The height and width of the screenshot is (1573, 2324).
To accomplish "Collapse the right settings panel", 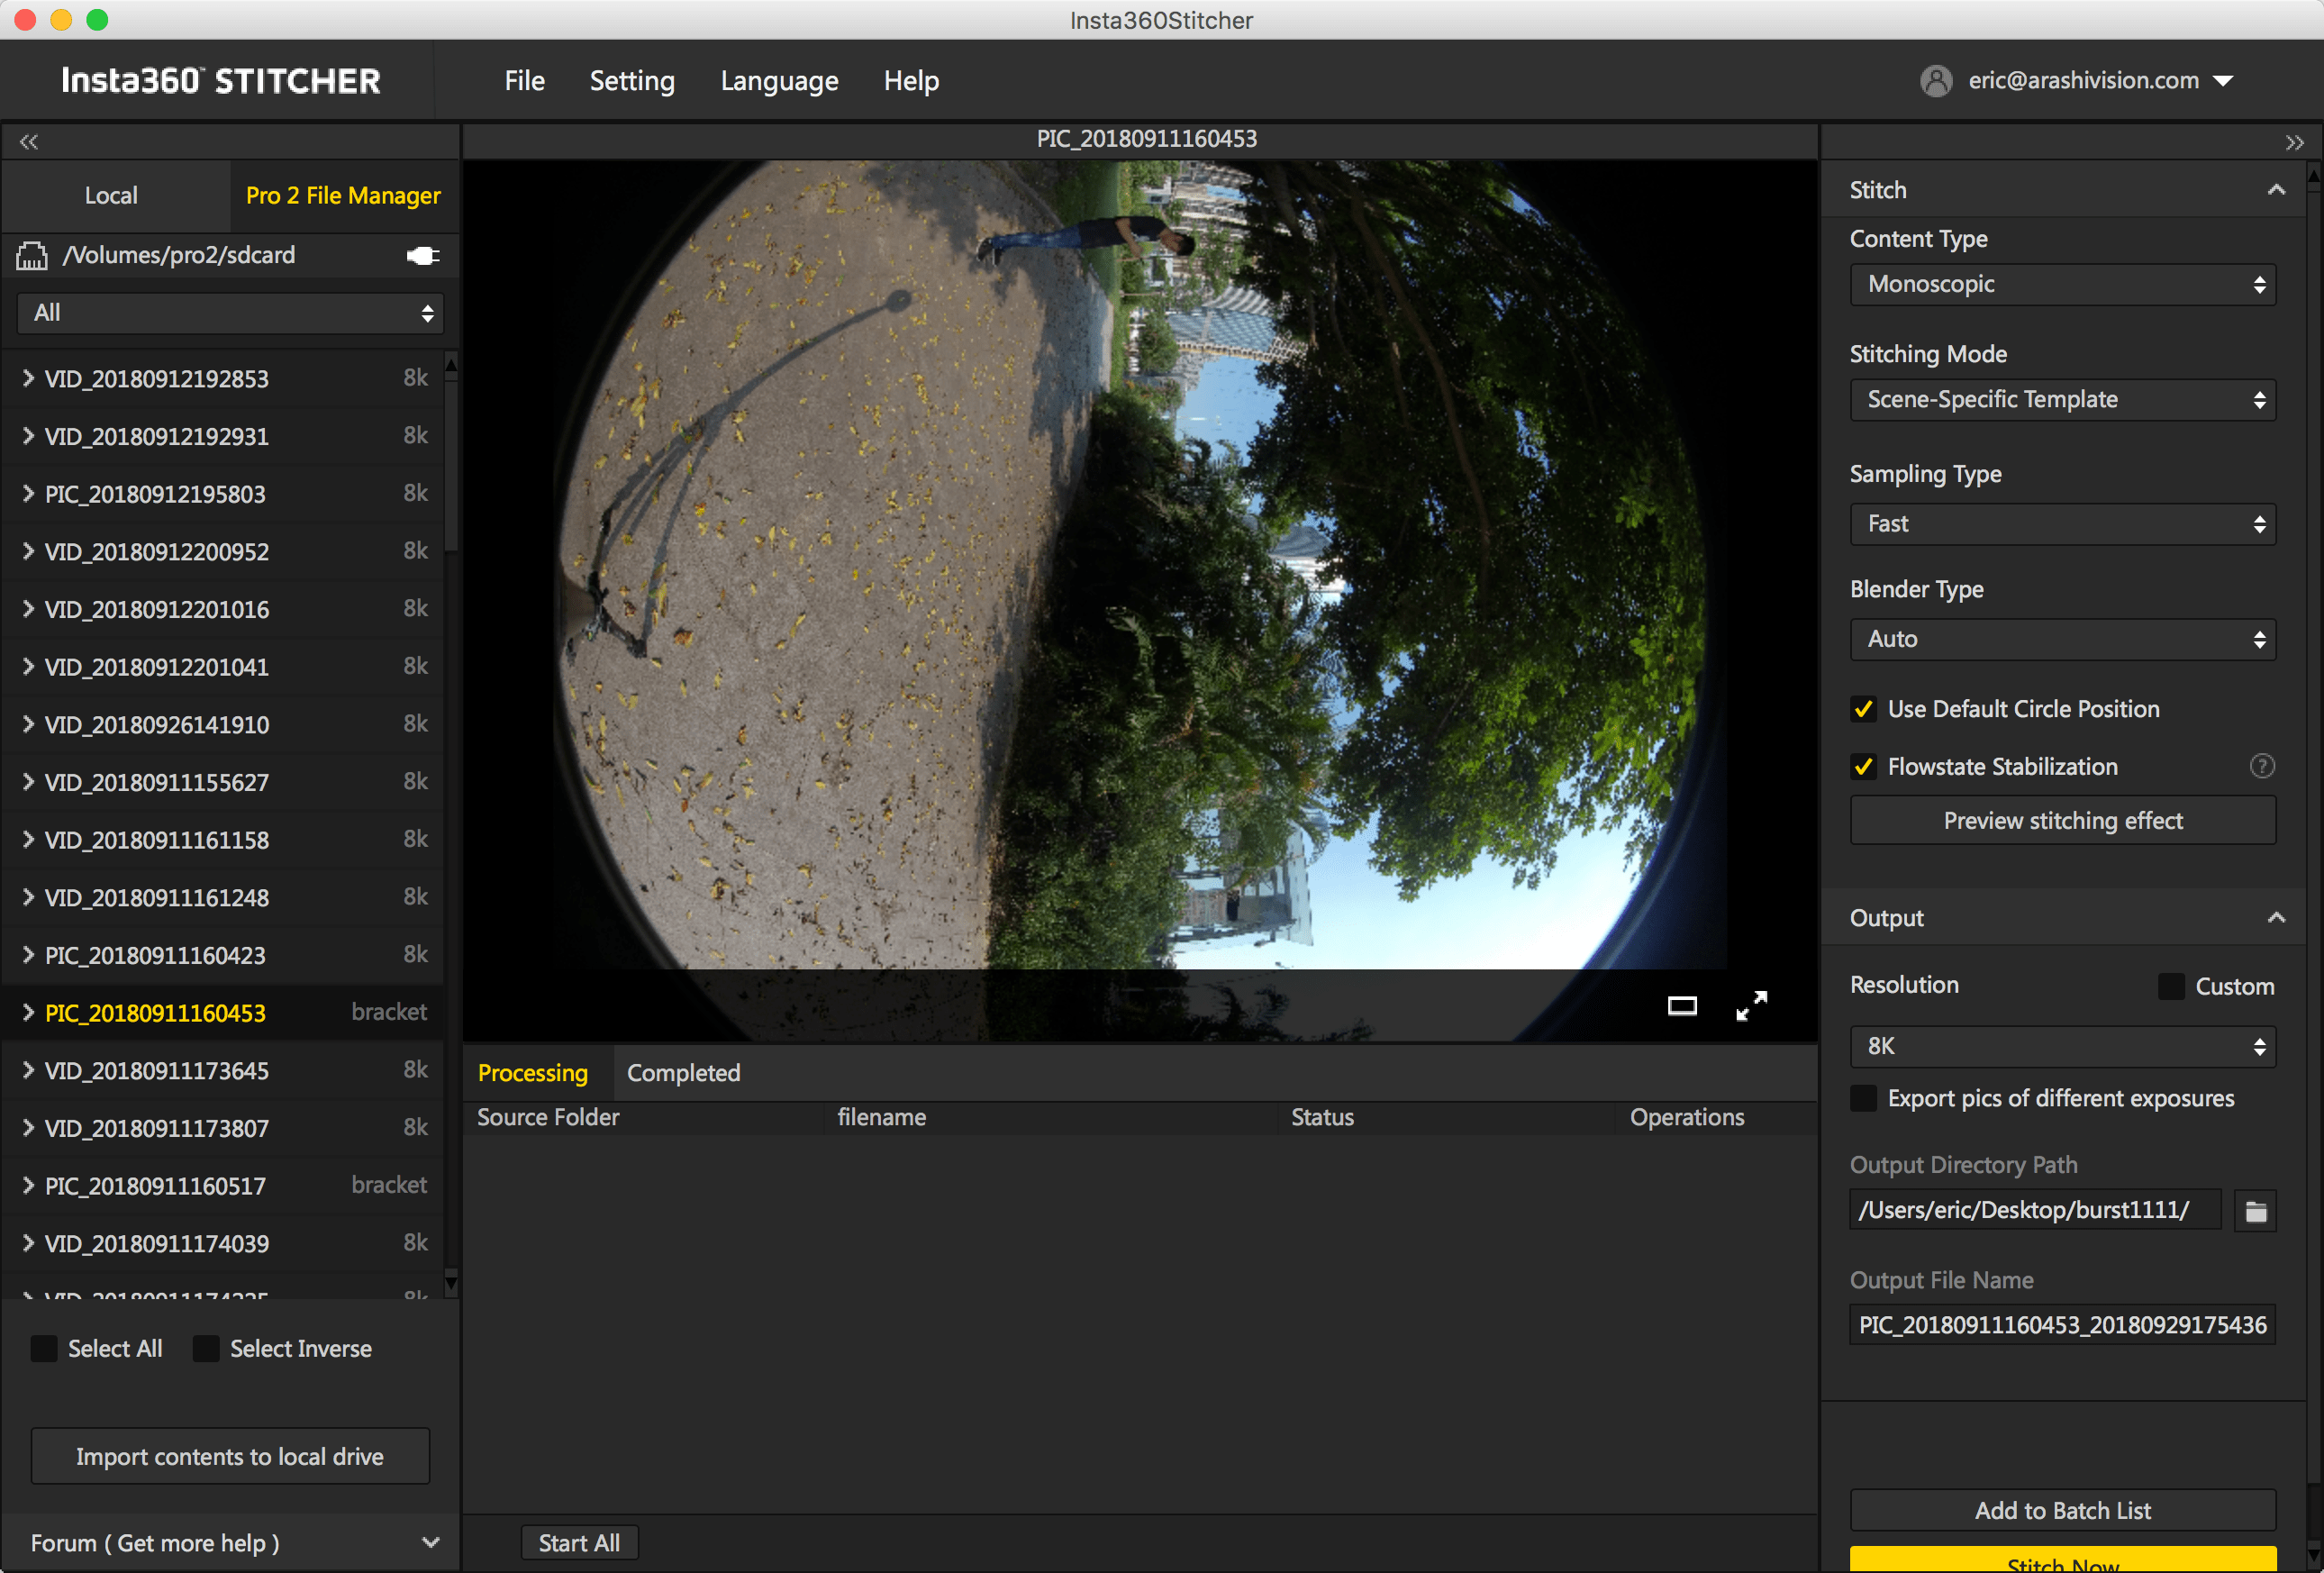I will click(2294, 142).
